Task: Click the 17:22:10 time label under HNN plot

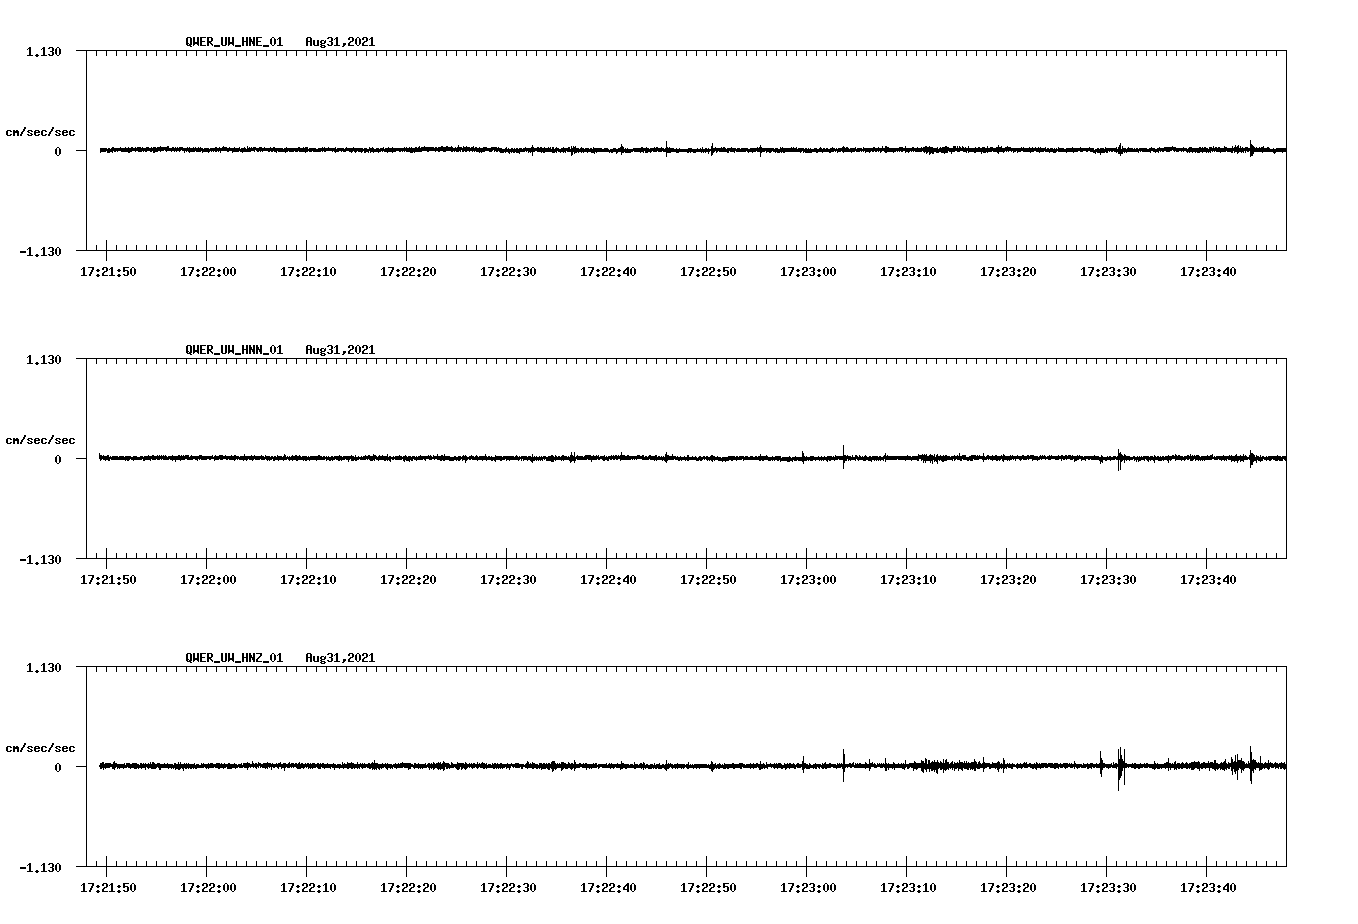Action: pos(308,580)
